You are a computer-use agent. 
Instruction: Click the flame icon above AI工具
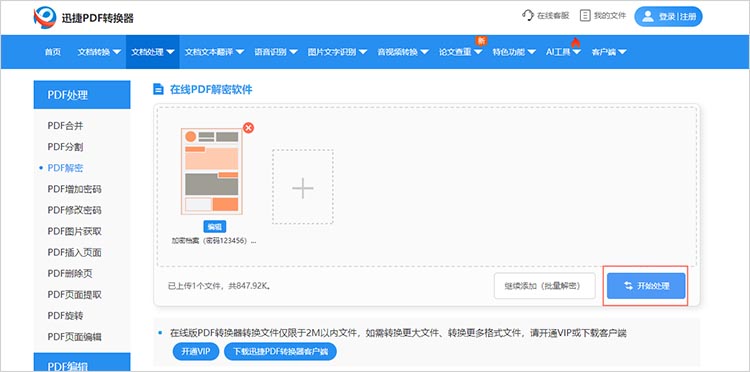pos(575,42)
